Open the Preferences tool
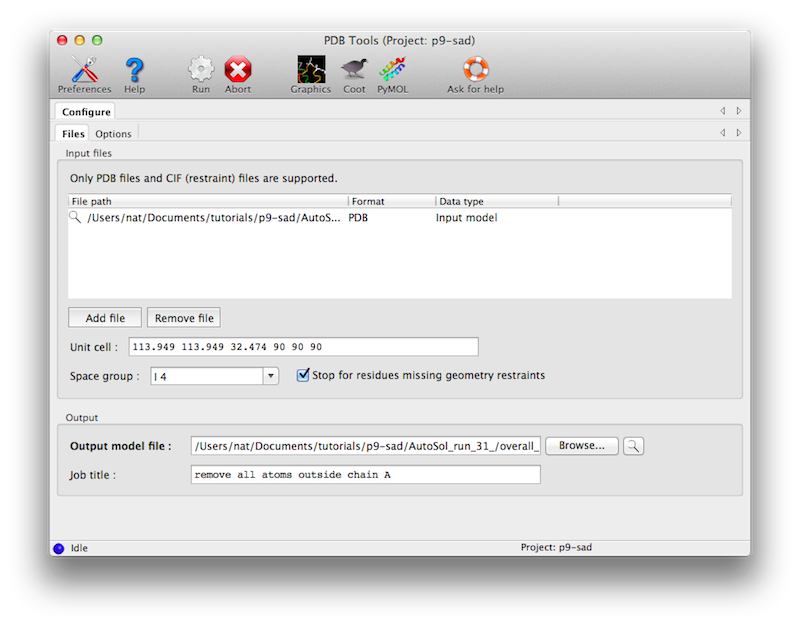Viewport: 800px width, 625px height. coord(84,68)
